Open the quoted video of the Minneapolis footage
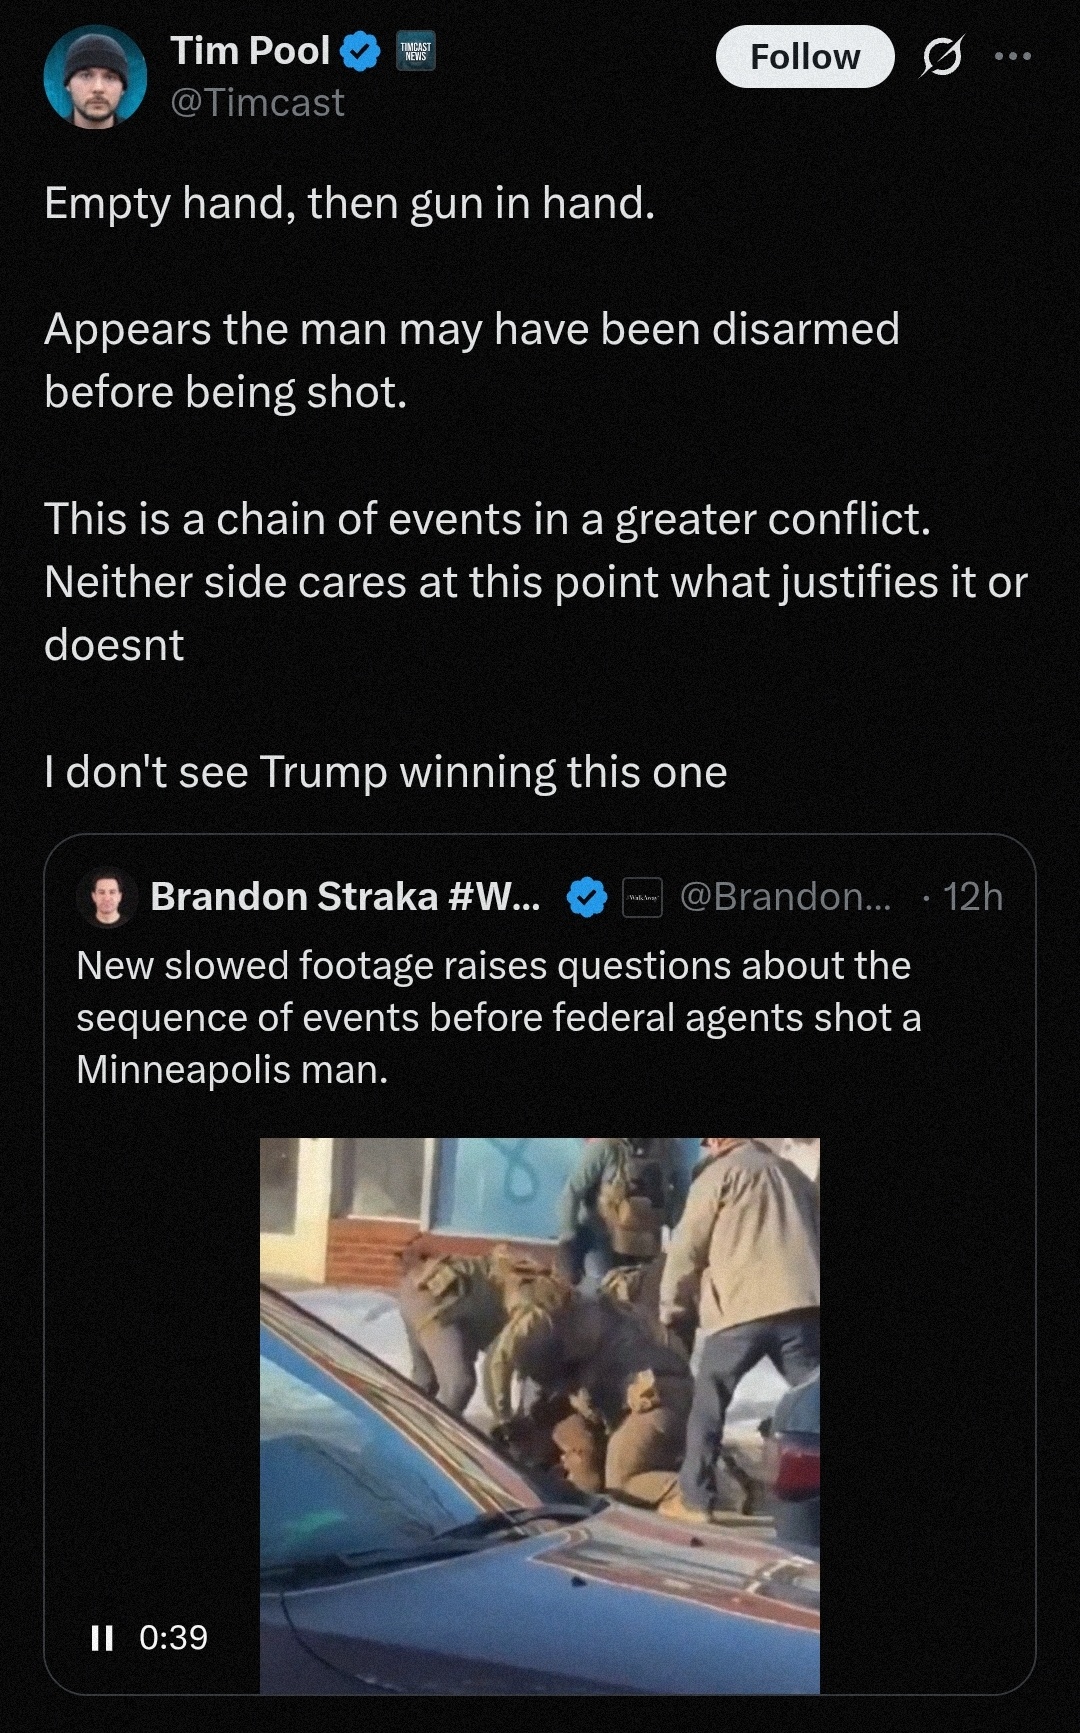This screenshot has width=1080, height=1733. tap(540, 1415)
